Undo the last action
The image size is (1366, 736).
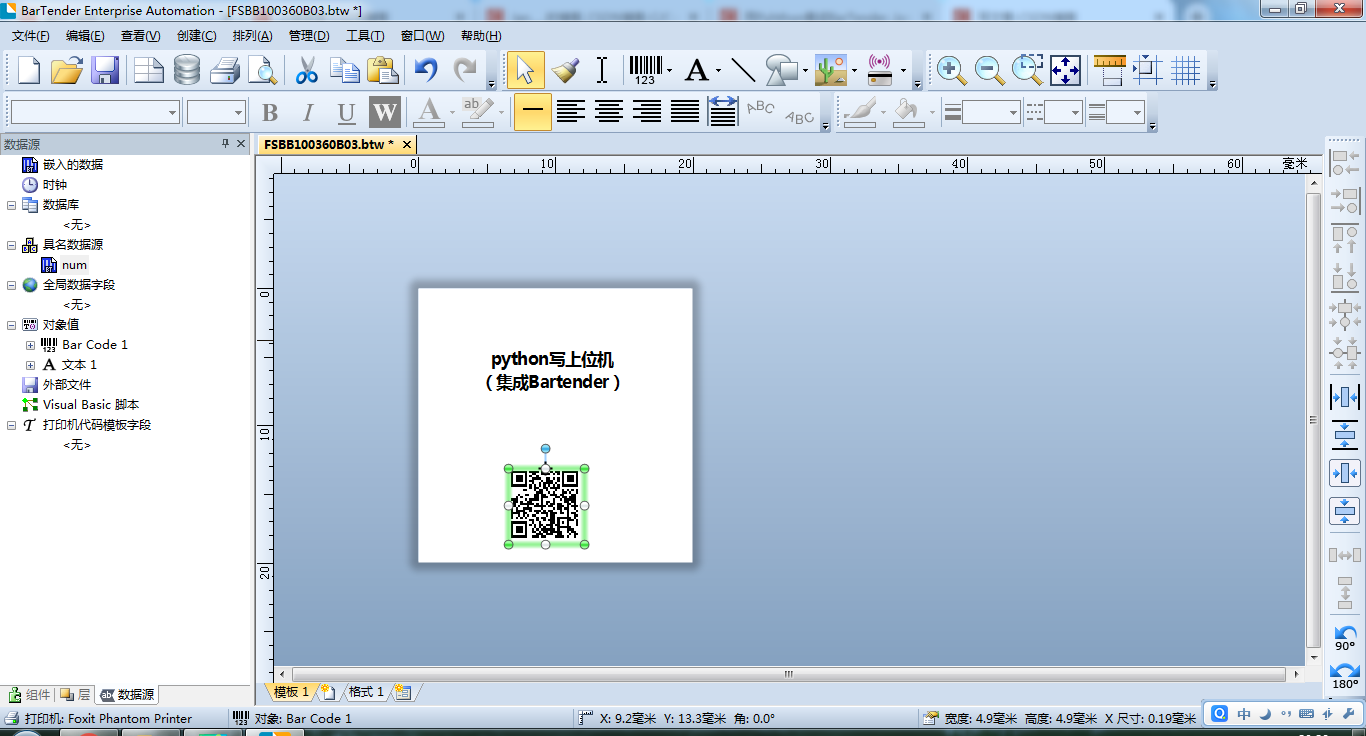(x=427, y=70)
